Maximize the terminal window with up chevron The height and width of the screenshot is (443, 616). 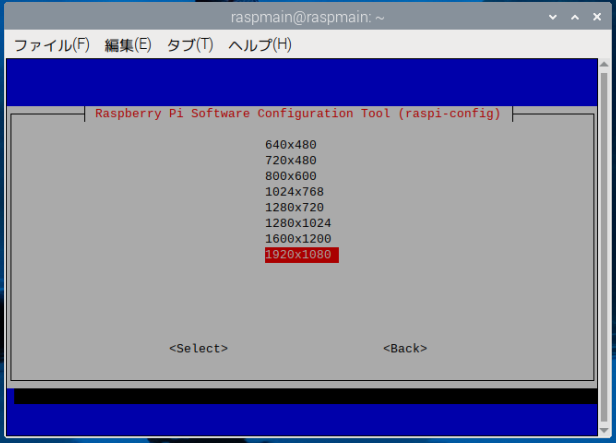click(575, 17)
